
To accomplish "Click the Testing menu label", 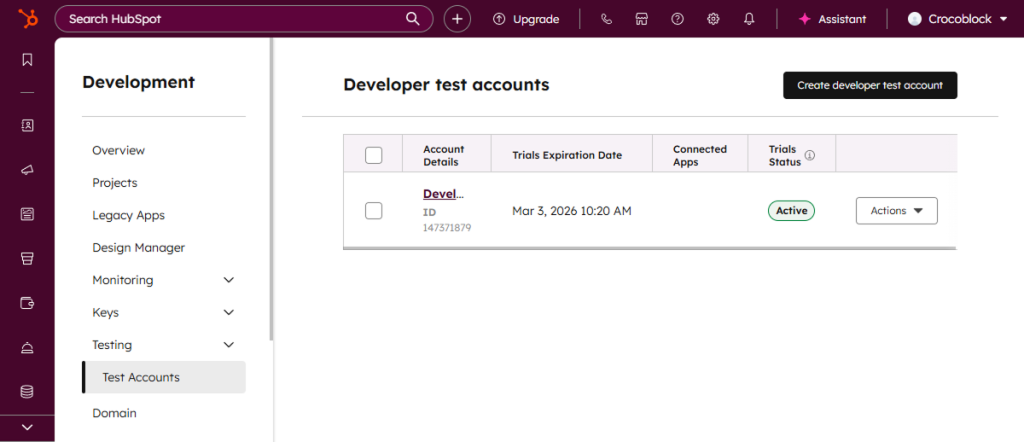I will coord(112,345).
